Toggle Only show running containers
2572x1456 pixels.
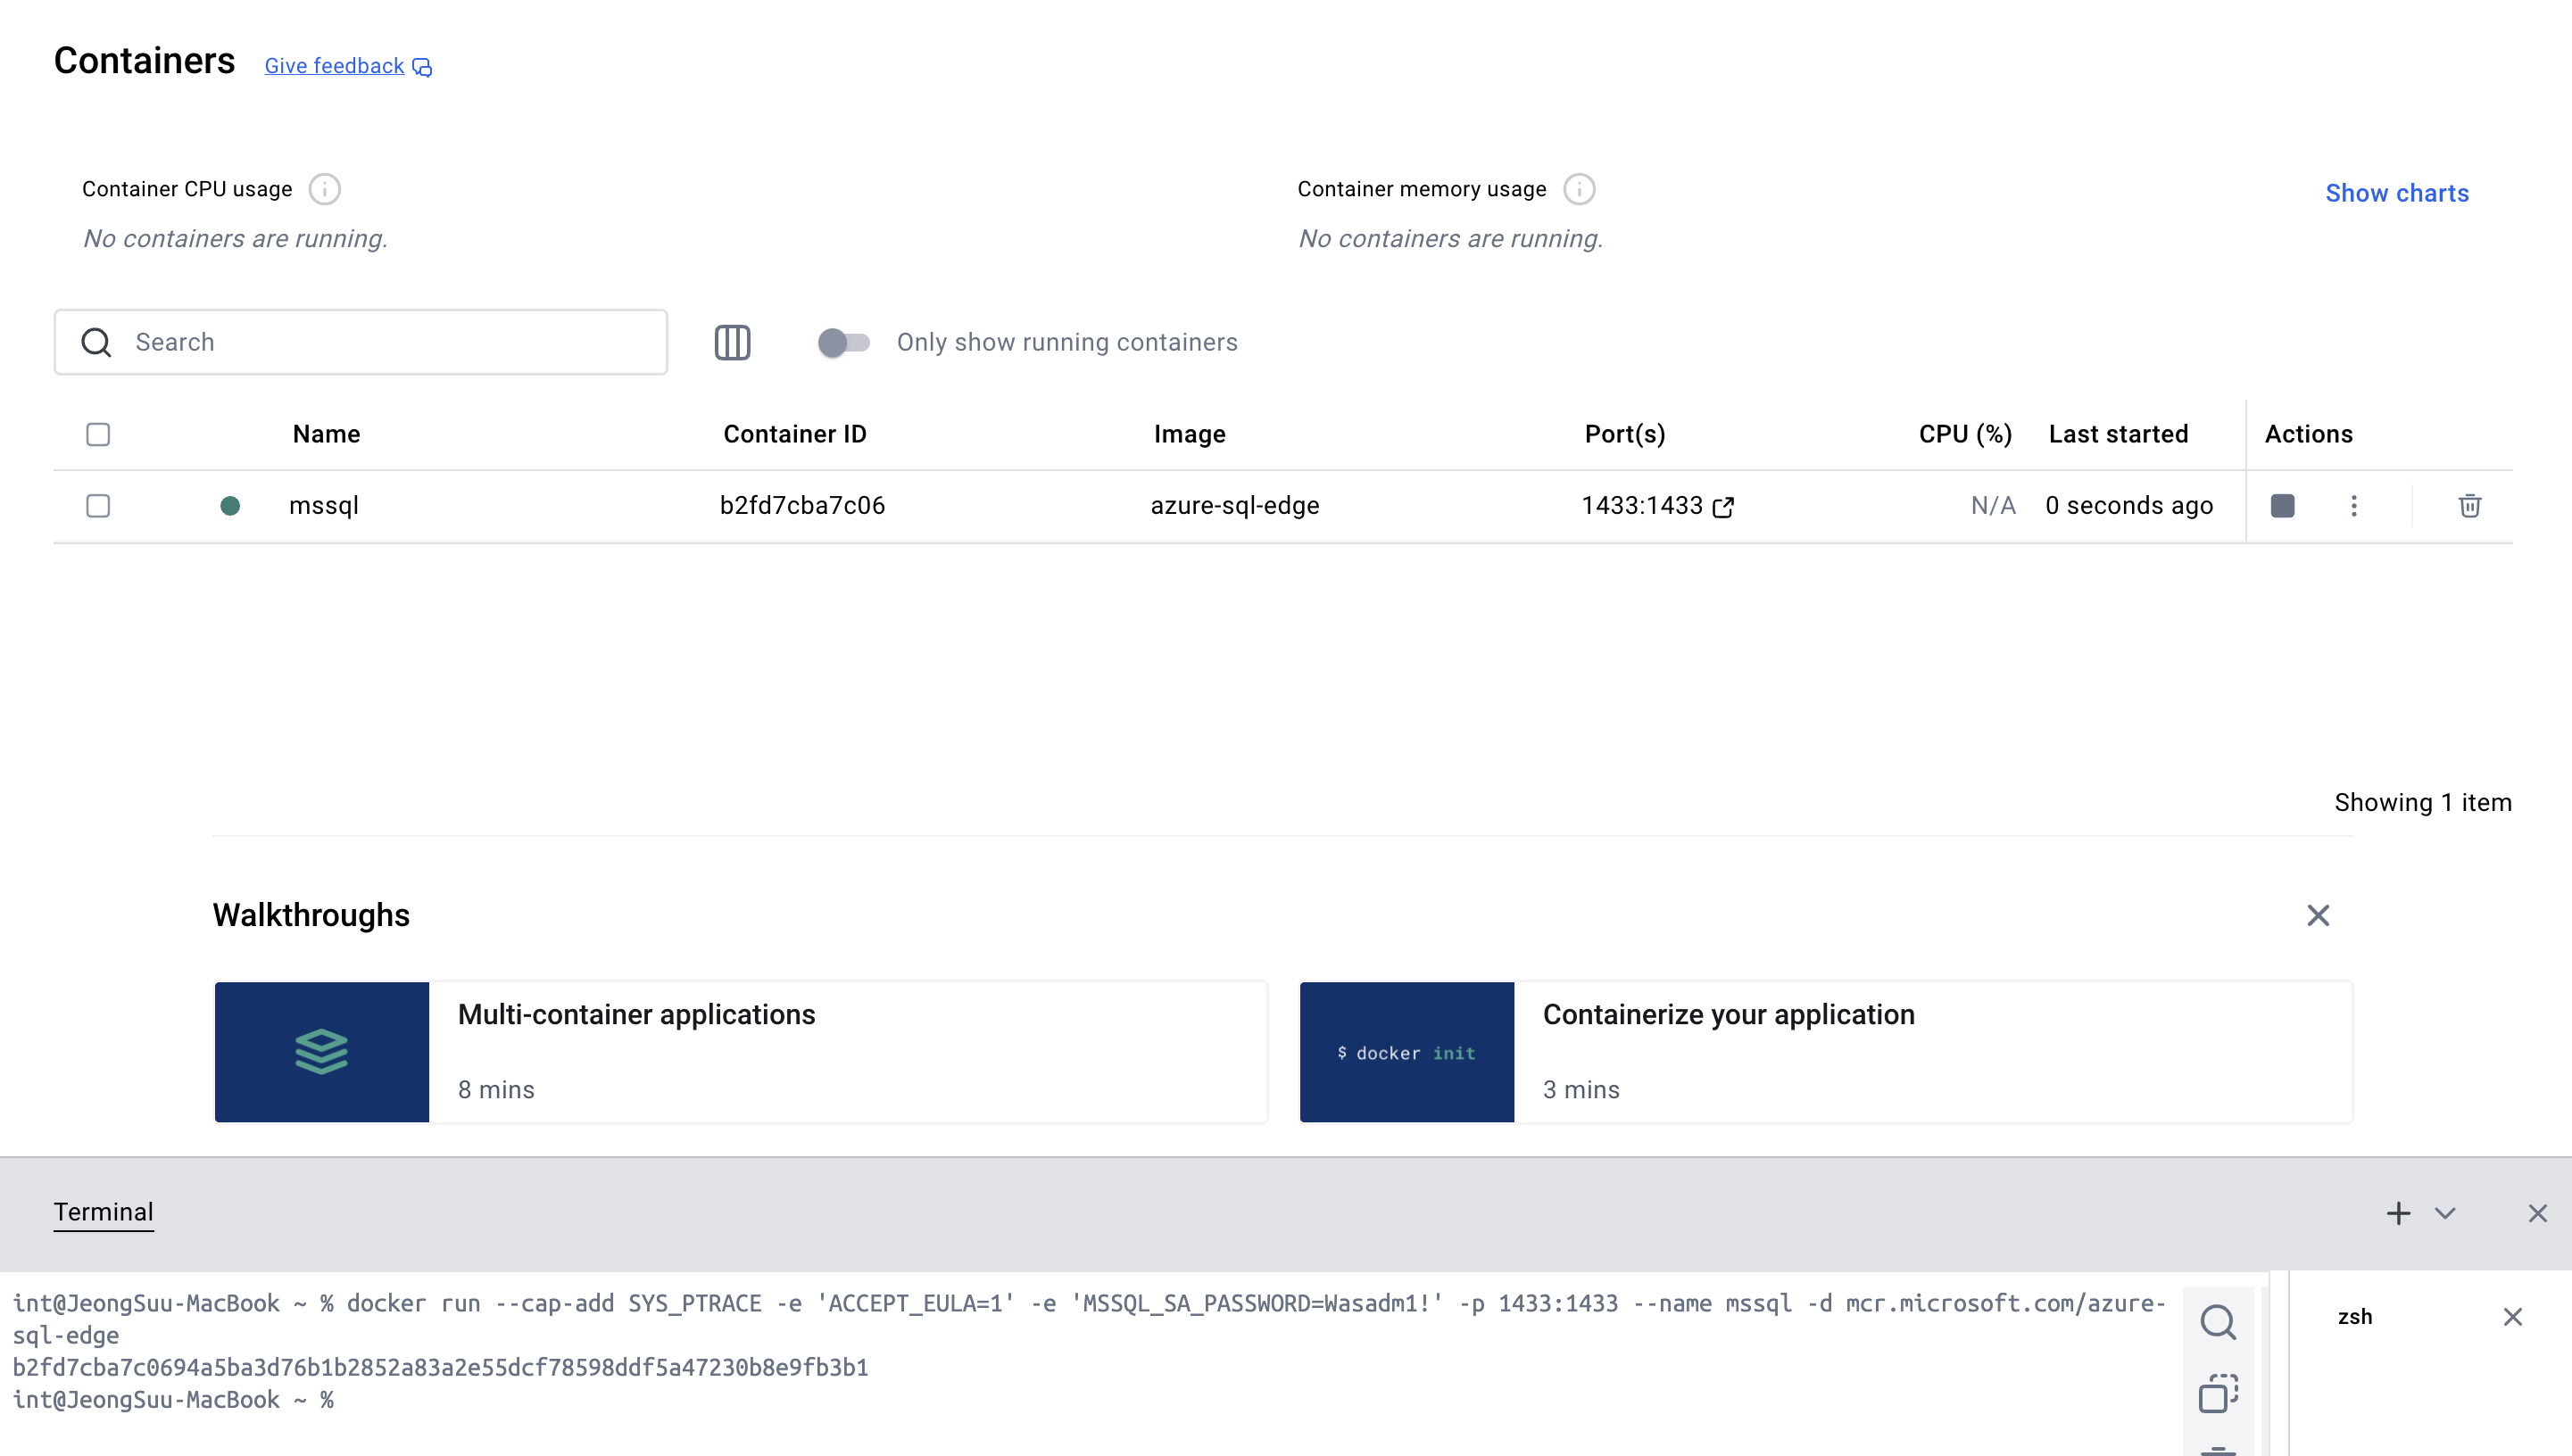843,343
